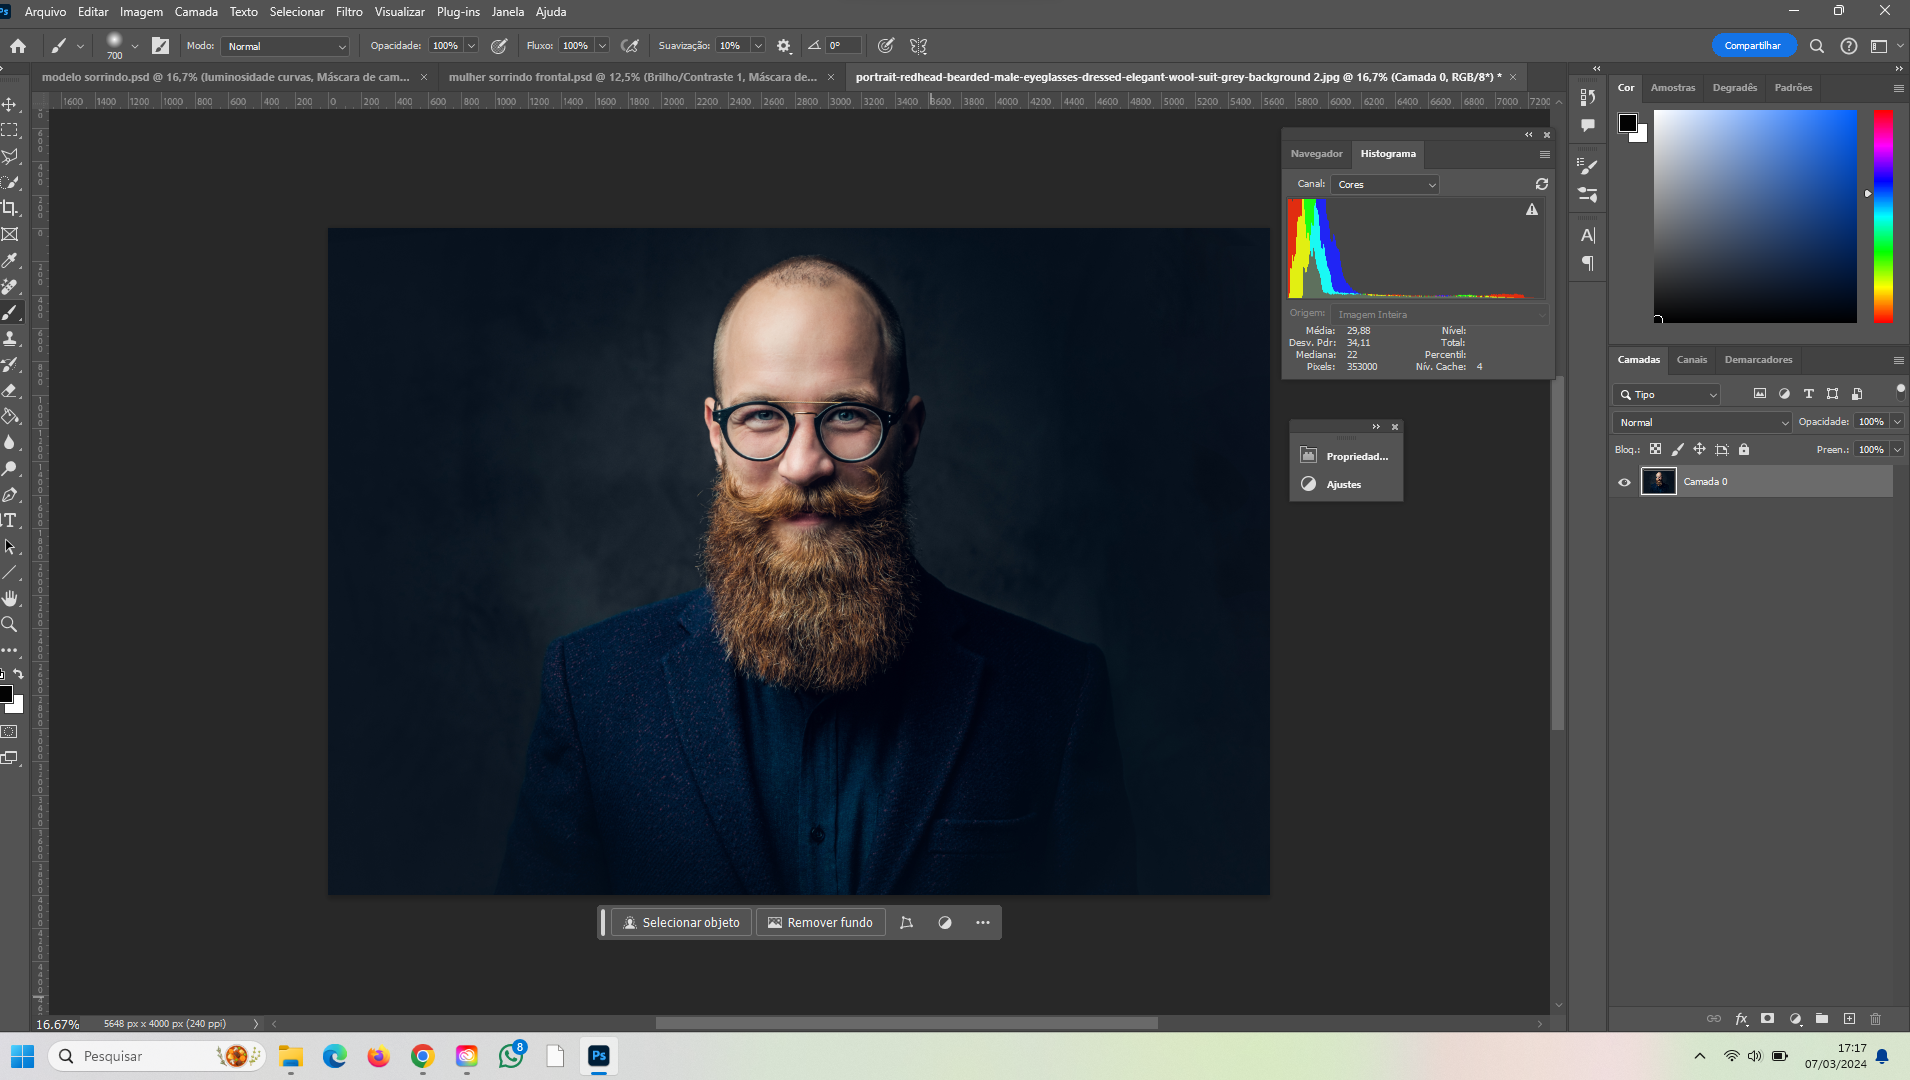
Task: Toggle Quick Mask mode
Action: tap(10, 732)
